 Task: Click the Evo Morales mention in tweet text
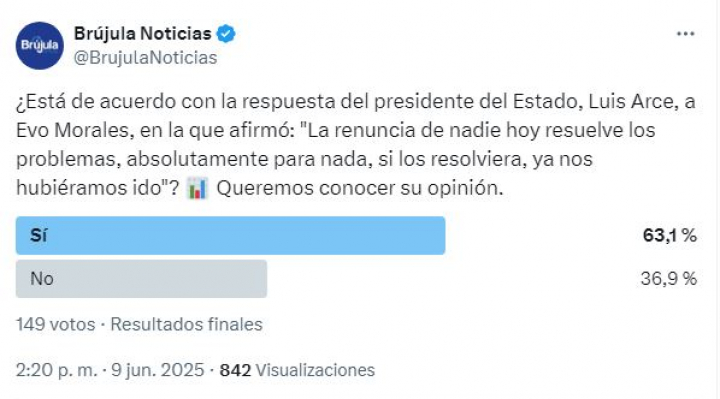pyautogui.click(x=74, y=130)
